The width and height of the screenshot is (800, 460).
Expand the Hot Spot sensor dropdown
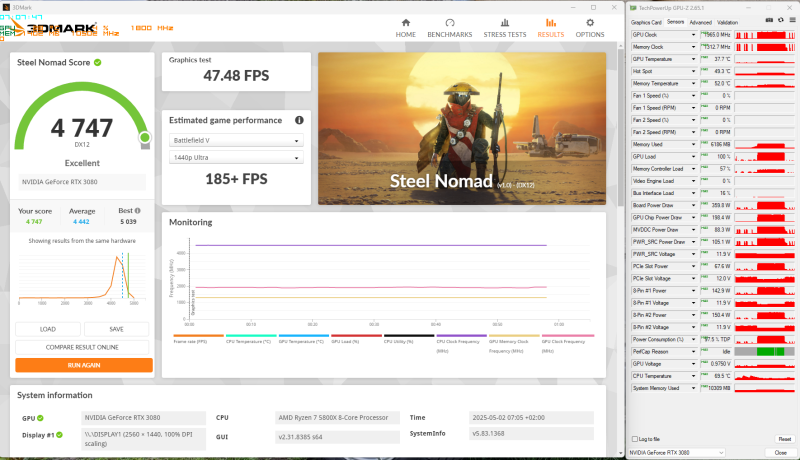pos(693,71)
